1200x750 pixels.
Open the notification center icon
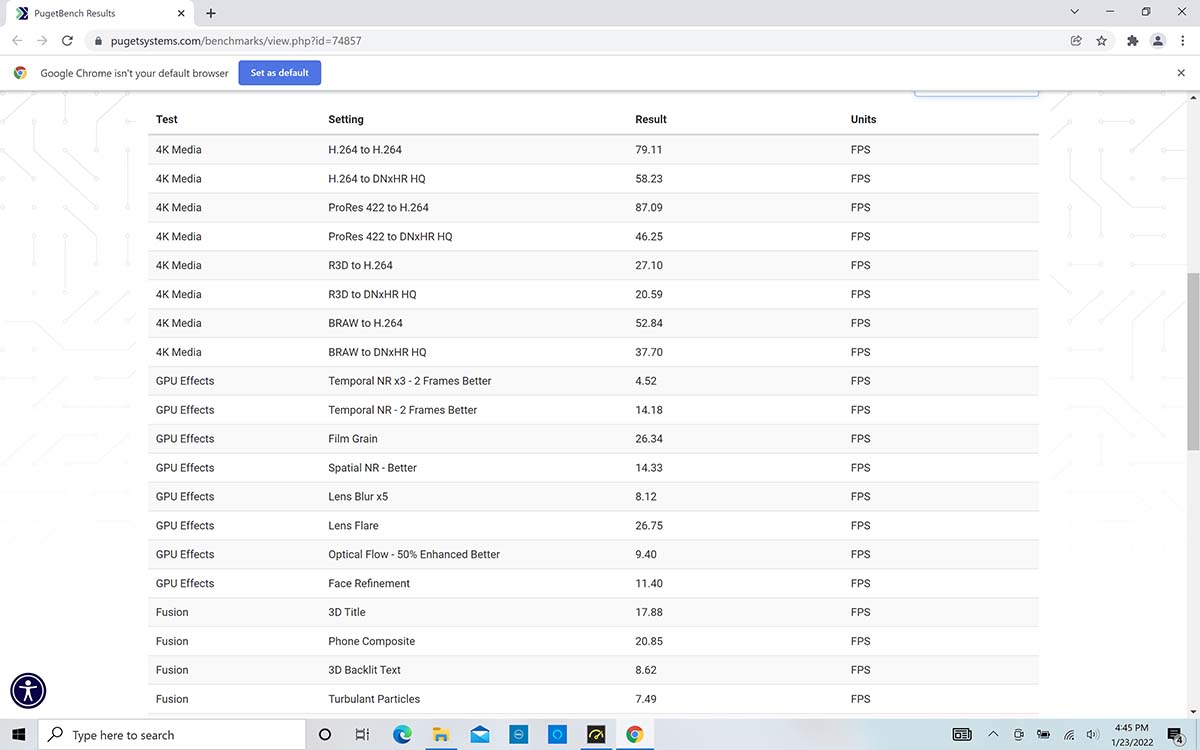pos(1176,736)
